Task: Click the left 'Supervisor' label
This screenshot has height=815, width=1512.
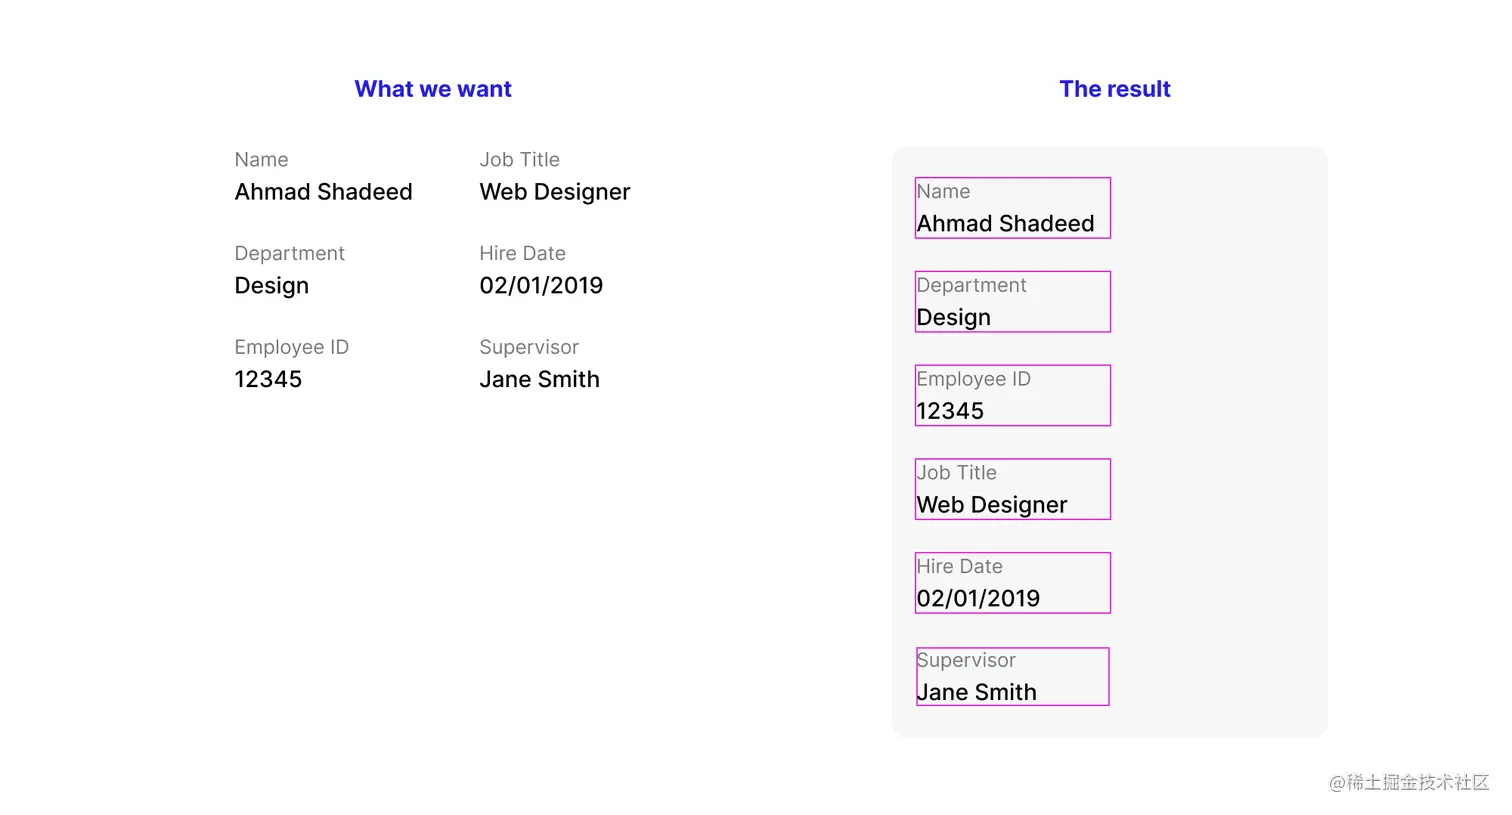Action: click(528, 348)
